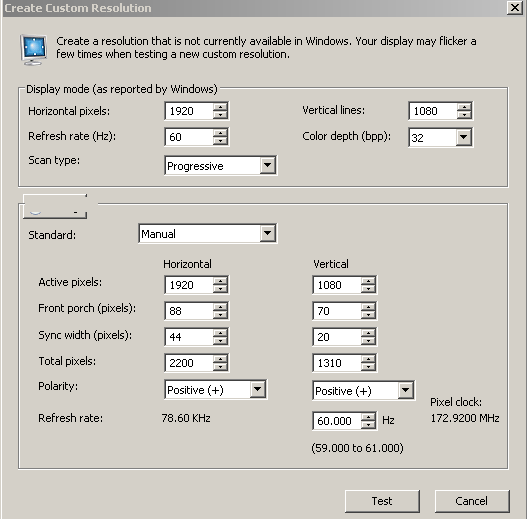Screen dimensions: 527x519
Task: Open the horizontal Polarity dropdown
Action: 257,389
